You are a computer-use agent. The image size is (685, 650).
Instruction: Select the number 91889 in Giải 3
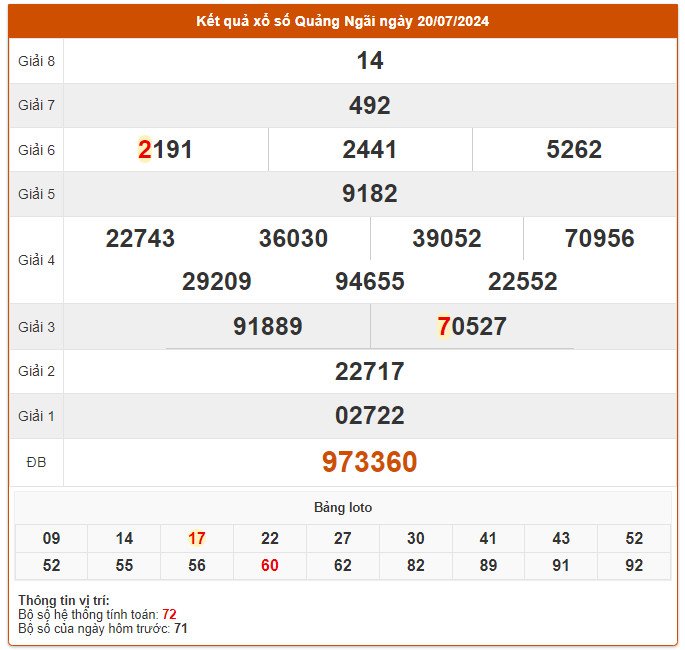[x=267, y=327]
